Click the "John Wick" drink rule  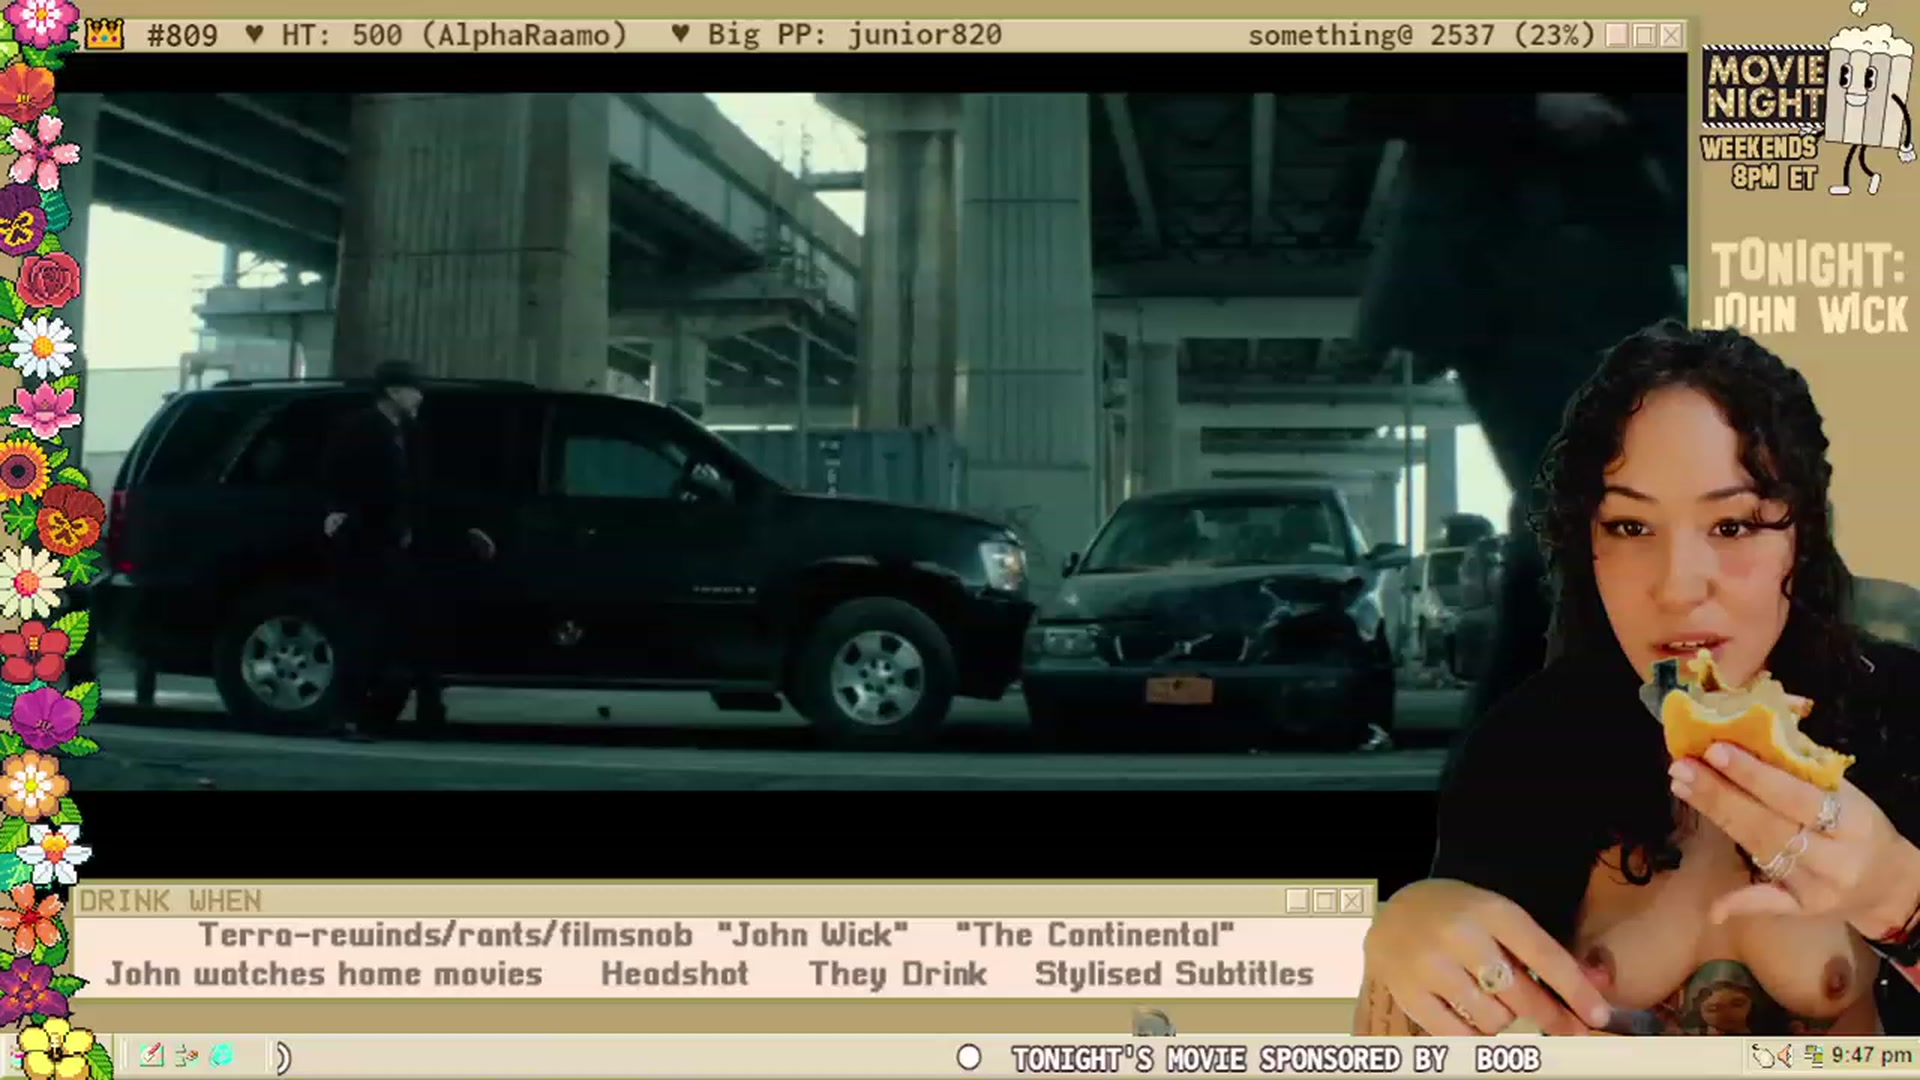[813, 935]
